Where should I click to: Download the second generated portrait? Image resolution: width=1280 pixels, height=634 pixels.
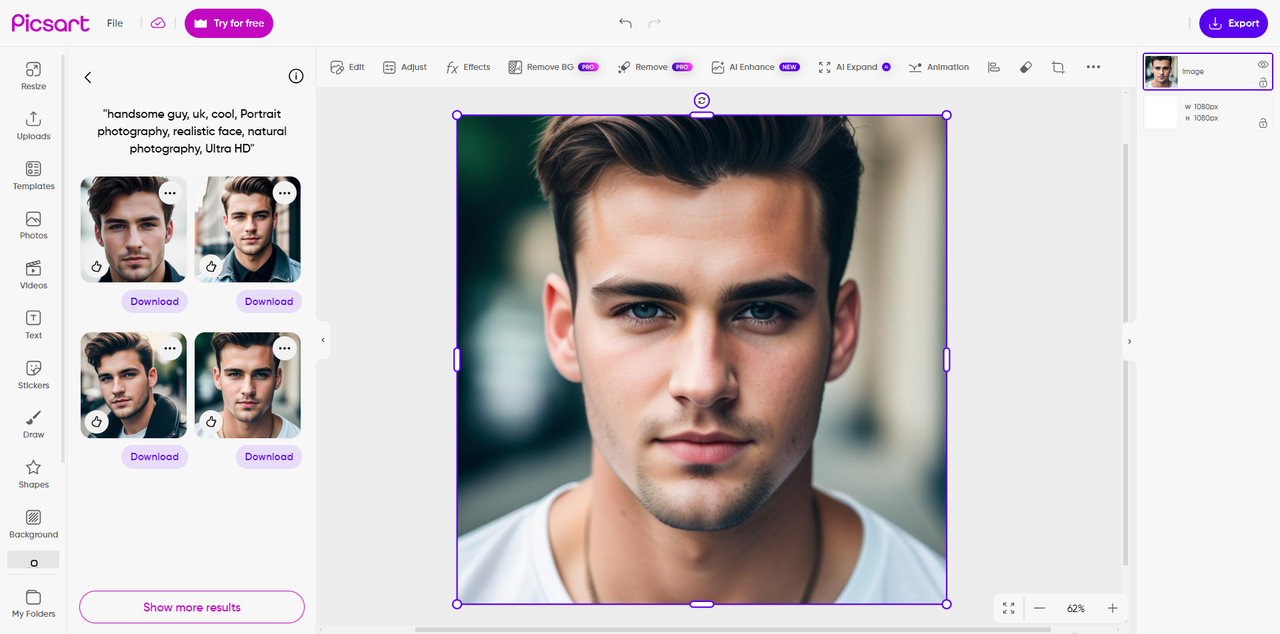(269, 301)
